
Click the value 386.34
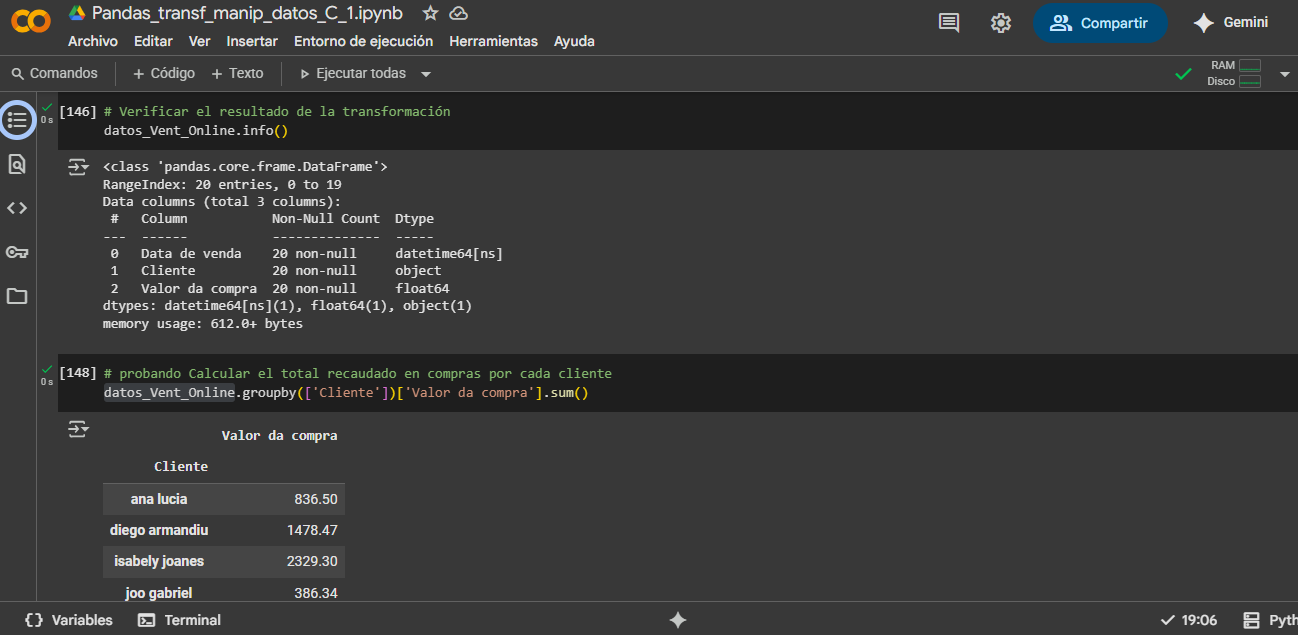click(316, 593)
